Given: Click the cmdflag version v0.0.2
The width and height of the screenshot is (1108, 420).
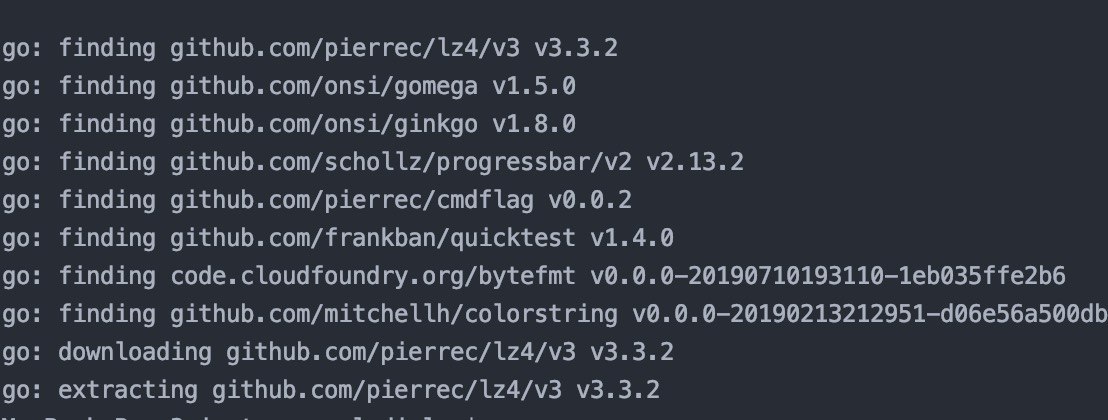Looking at the screenshot, I should (x=589, y=200).
